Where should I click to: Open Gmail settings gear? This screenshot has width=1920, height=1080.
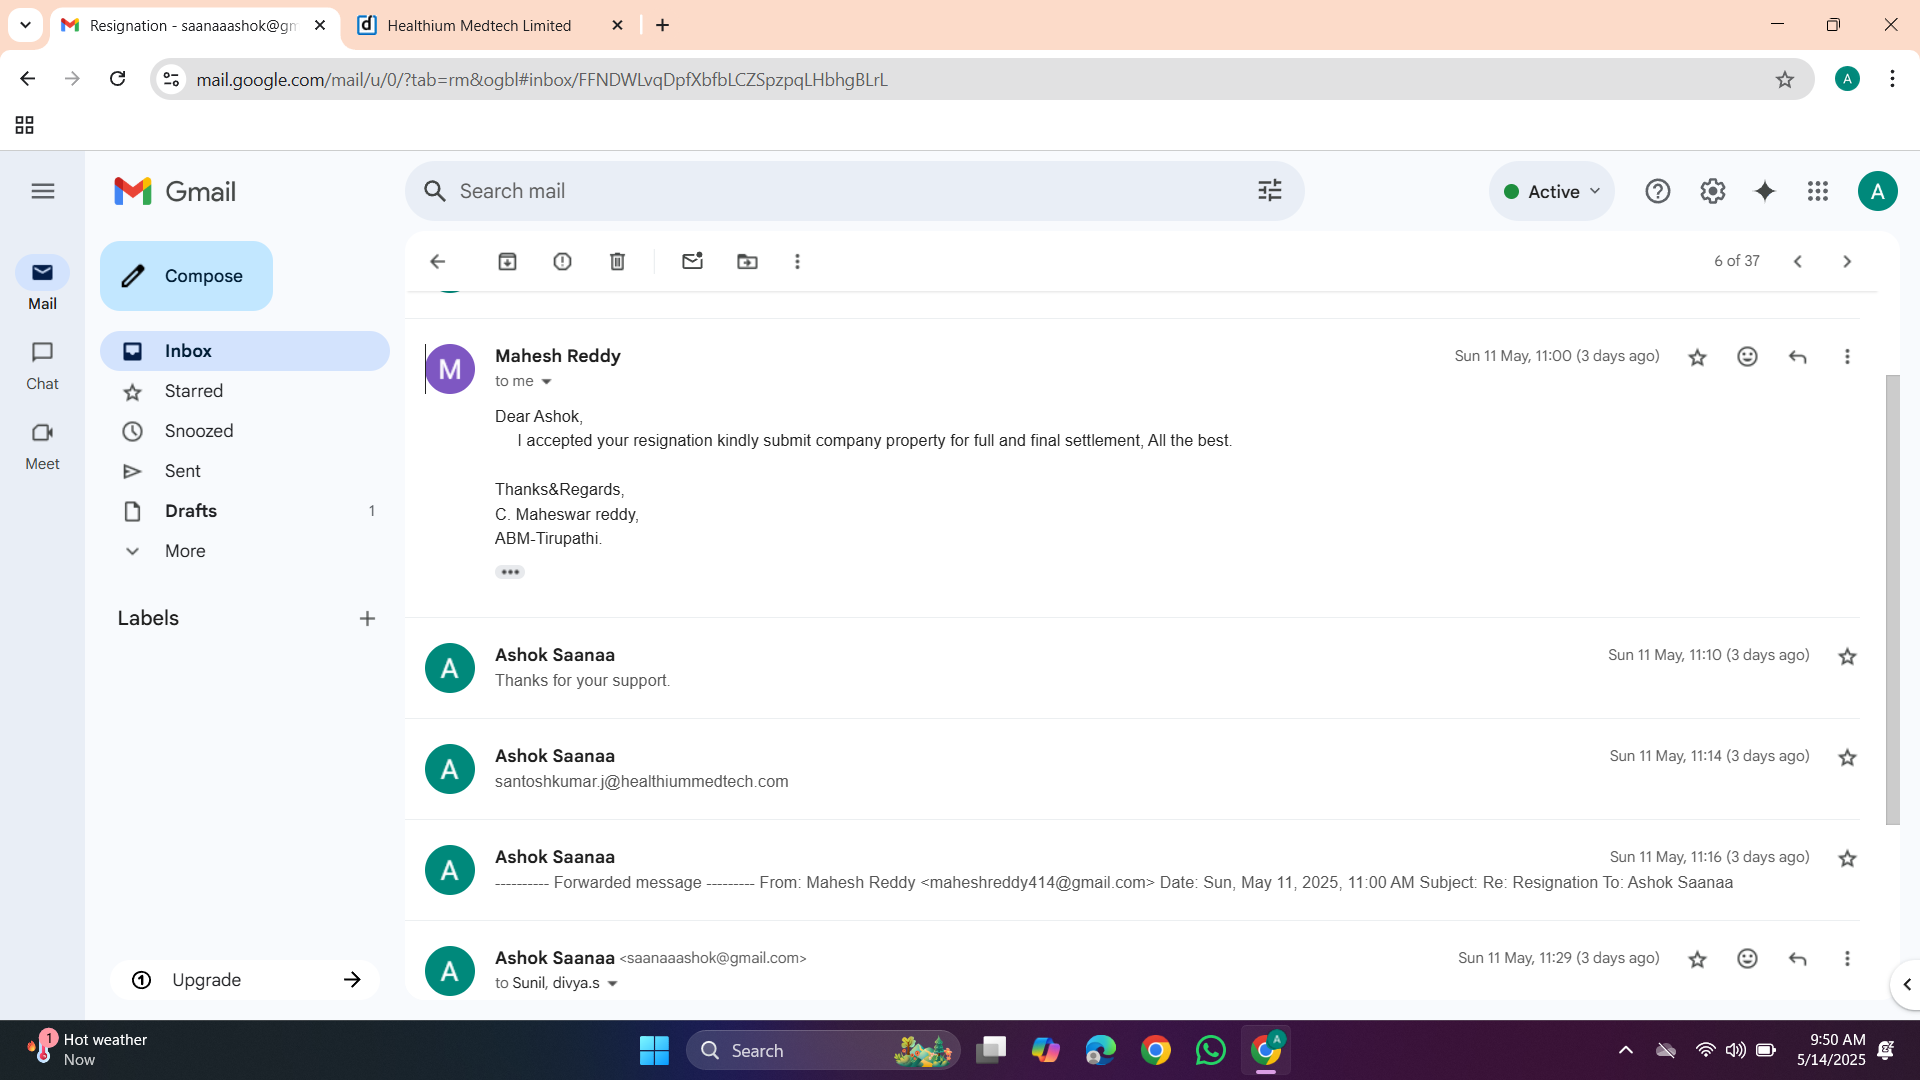1712,191
